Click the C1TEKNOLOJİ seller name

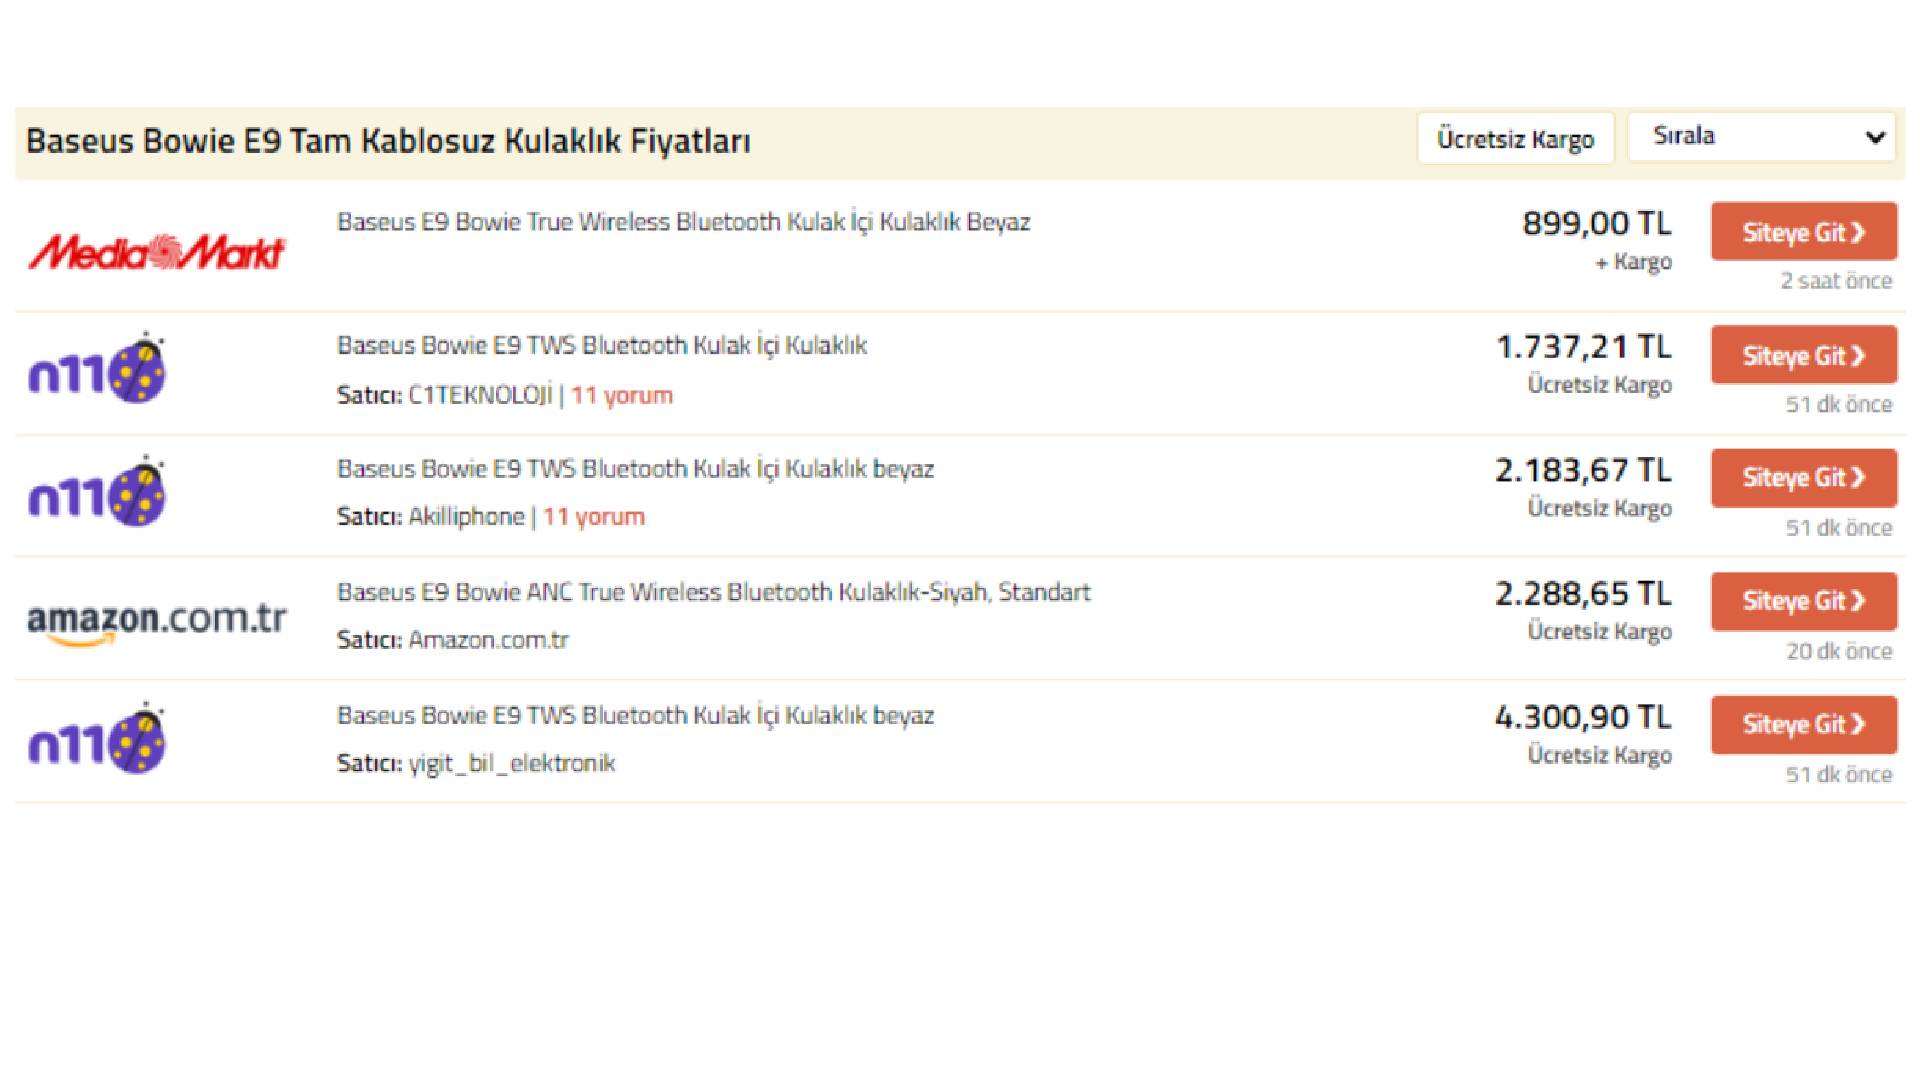click(x=480, y=395)
